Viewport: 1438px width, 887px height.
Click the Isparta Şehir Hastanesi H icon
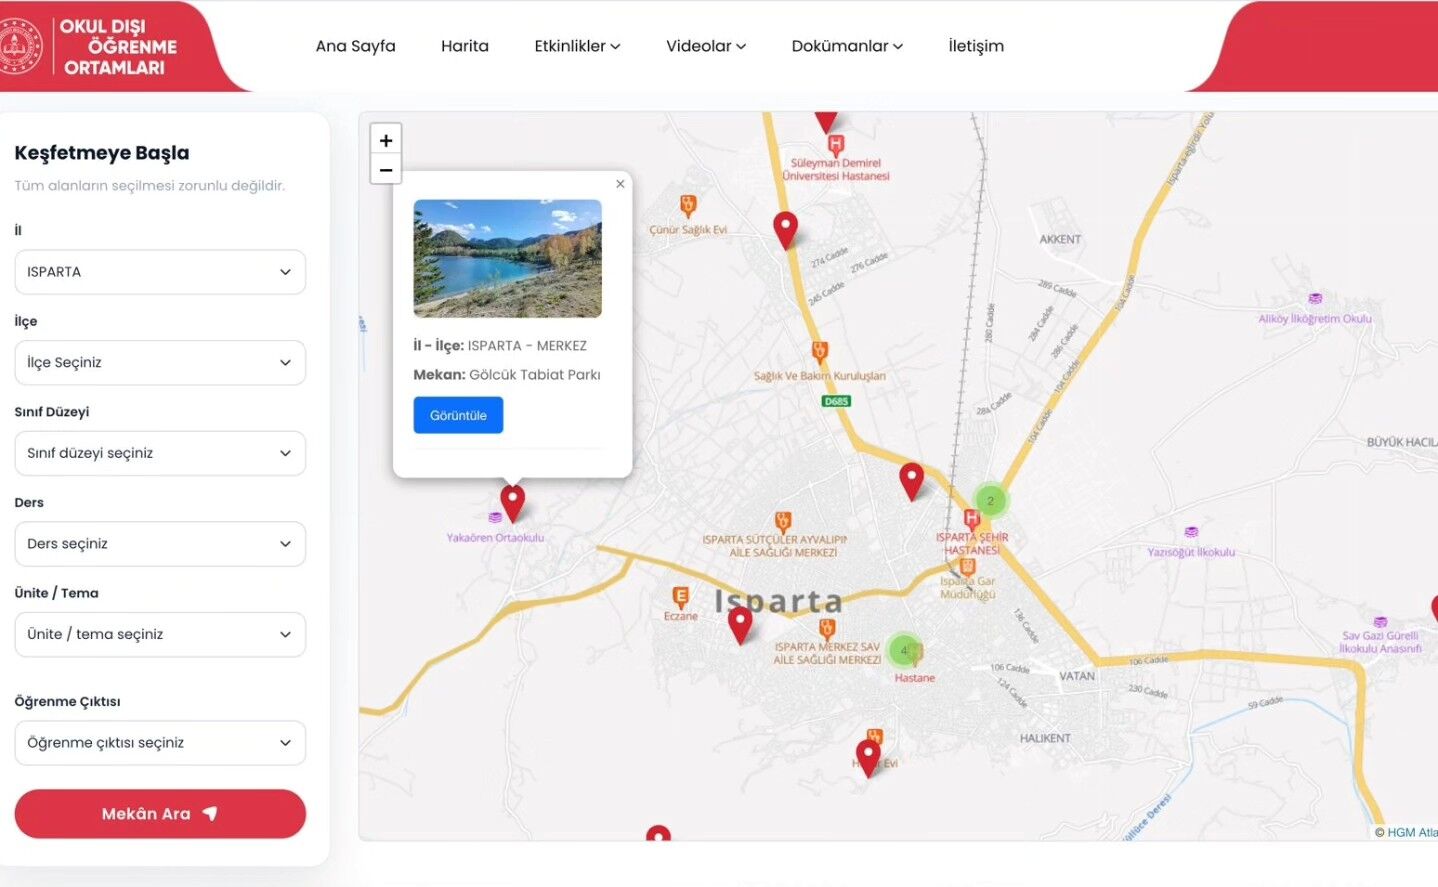pyautogui.click(x=971, y=519)
